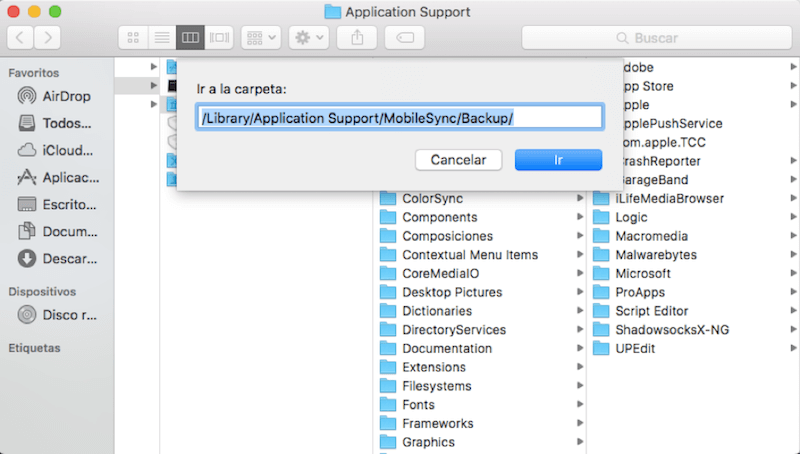Viewport: 800px width, 454px height.
Task: Go back with the left arrow
Action: pyautogui.click(x=20, y=38)
